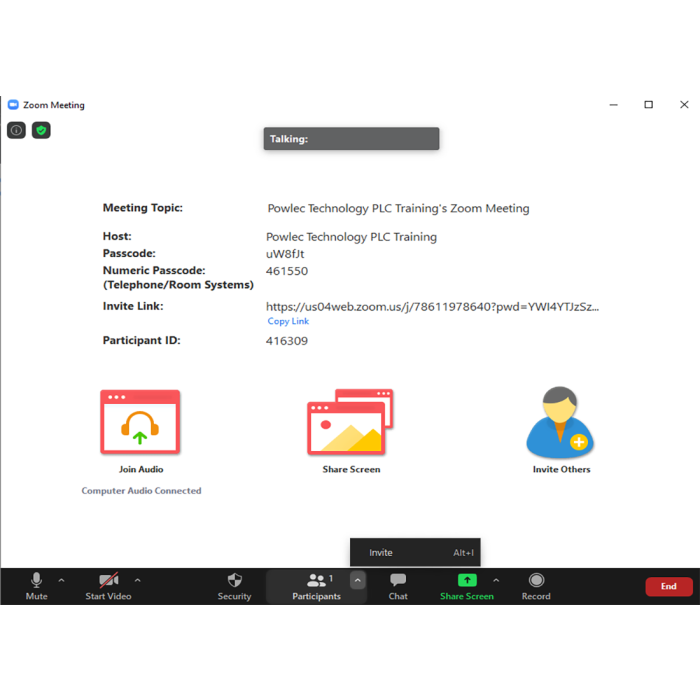
Task: Click the green encryption shield icon
Action: point(41,130)
